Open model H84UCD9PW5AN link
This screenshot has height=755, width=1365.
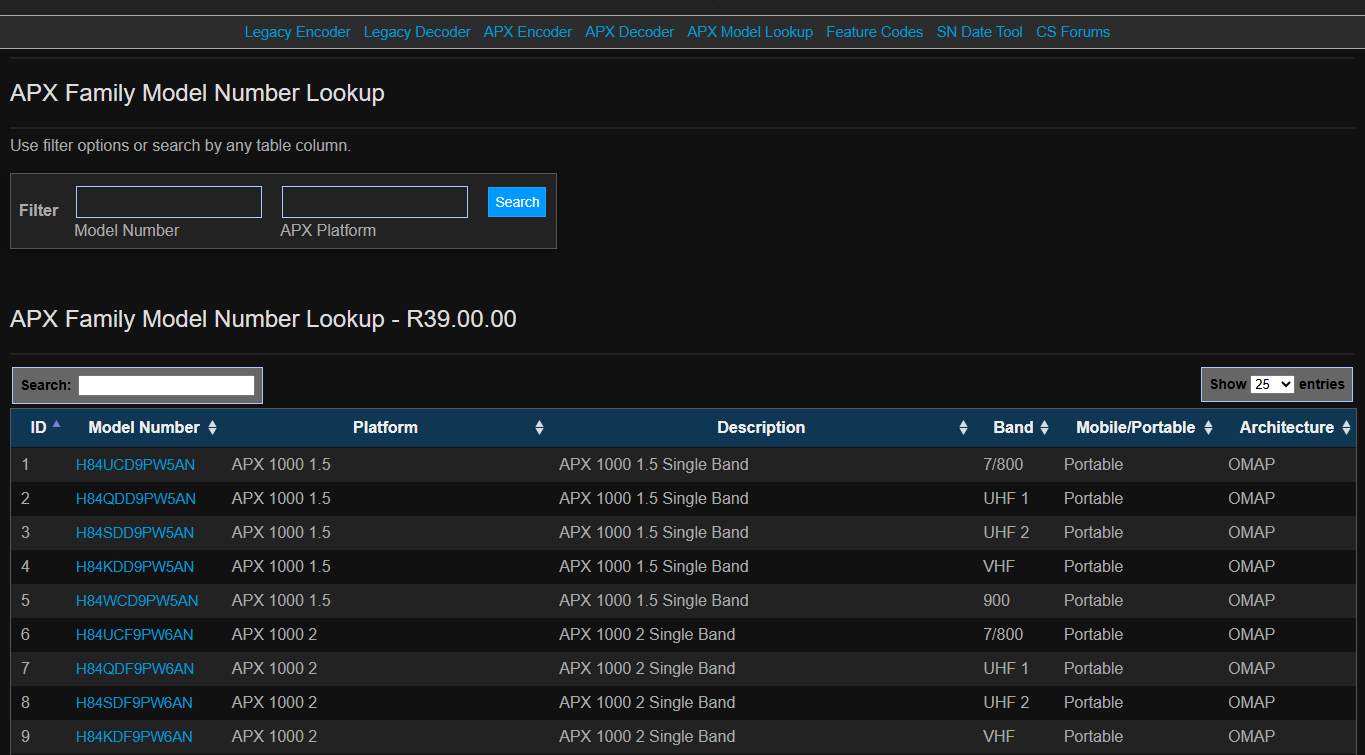coord(136,464)
